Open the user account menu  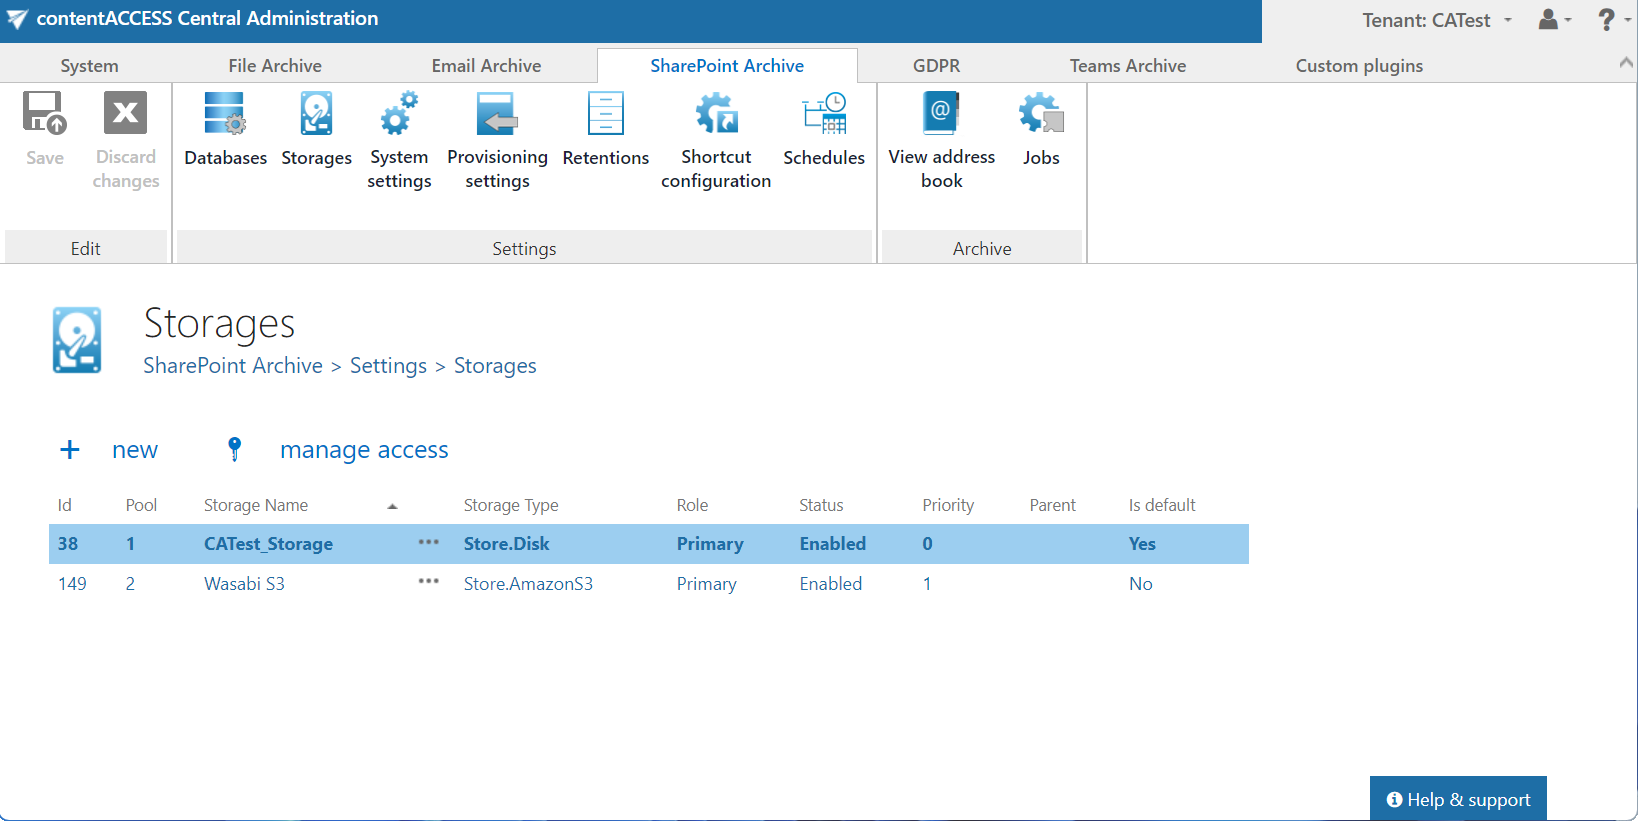pos(1554,19)
